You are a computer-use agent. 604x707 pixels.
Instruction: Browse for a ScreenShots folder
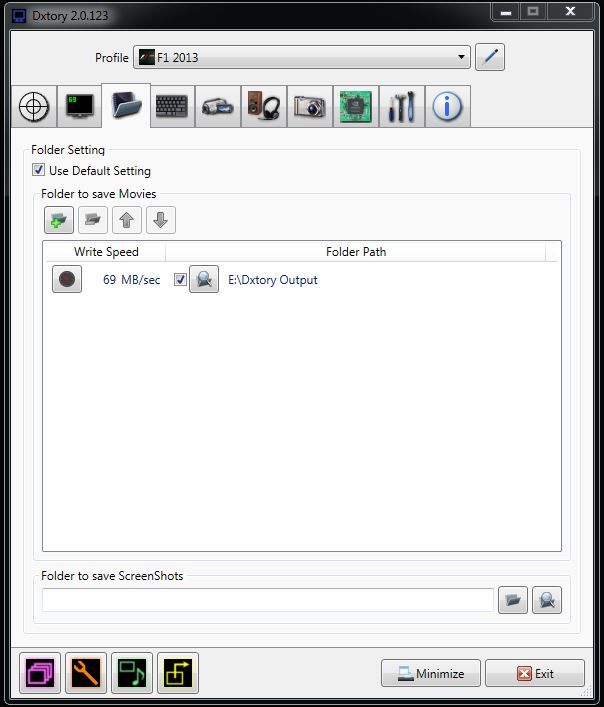coord(512,600)
